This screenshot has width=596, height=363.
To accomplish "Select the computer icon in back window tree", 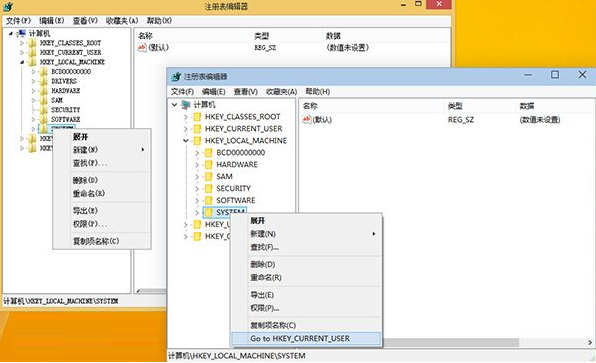I will pyautogui.click(x=22, y=33).
